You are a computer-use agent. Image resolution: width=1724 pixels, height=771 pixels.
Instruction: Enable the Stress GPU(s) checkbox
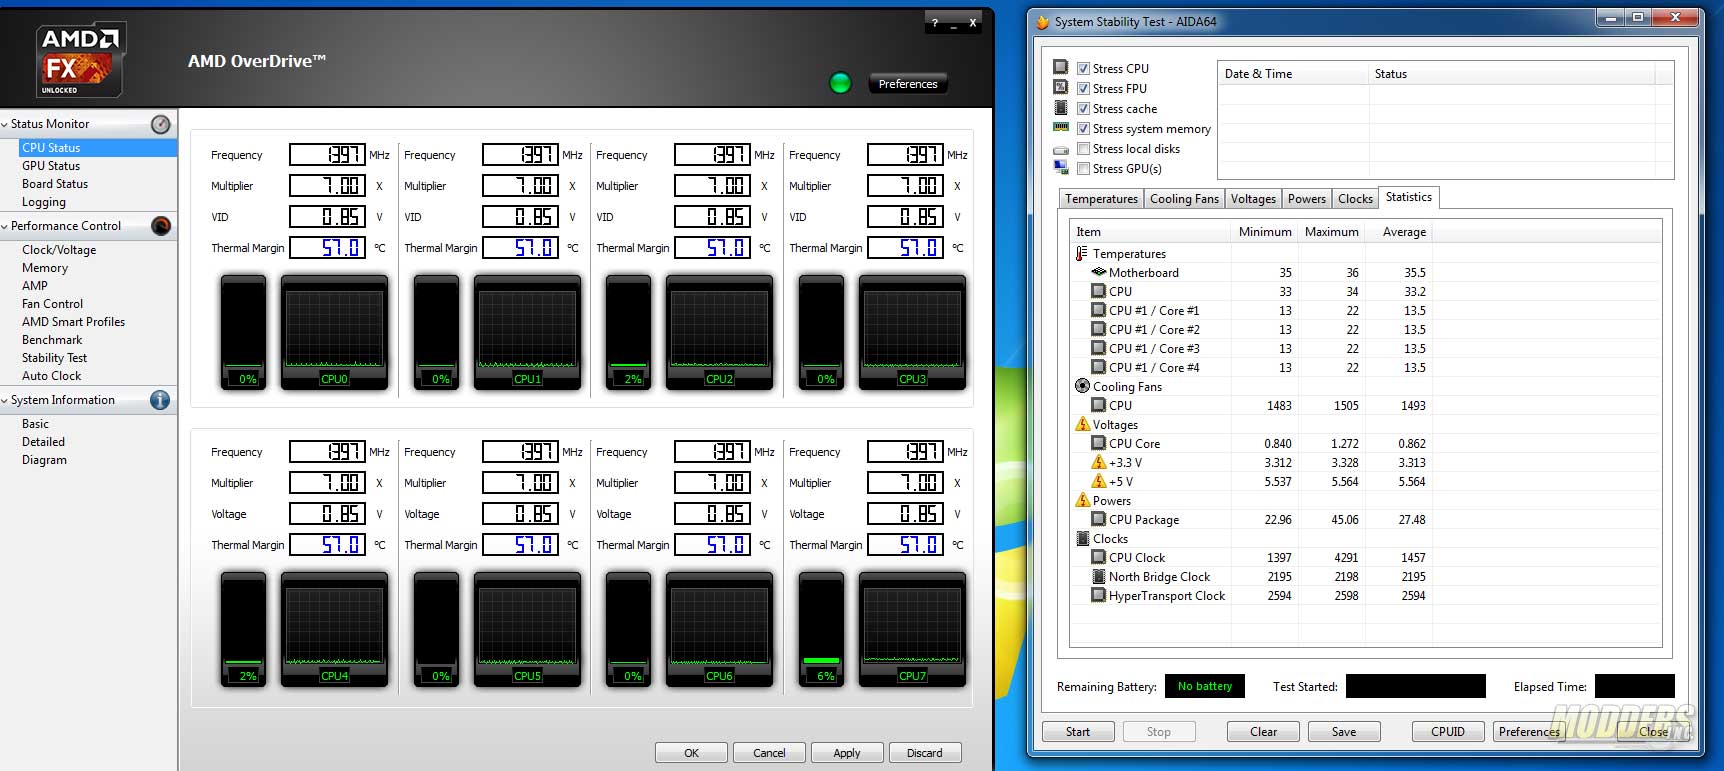click(1083, 168)
